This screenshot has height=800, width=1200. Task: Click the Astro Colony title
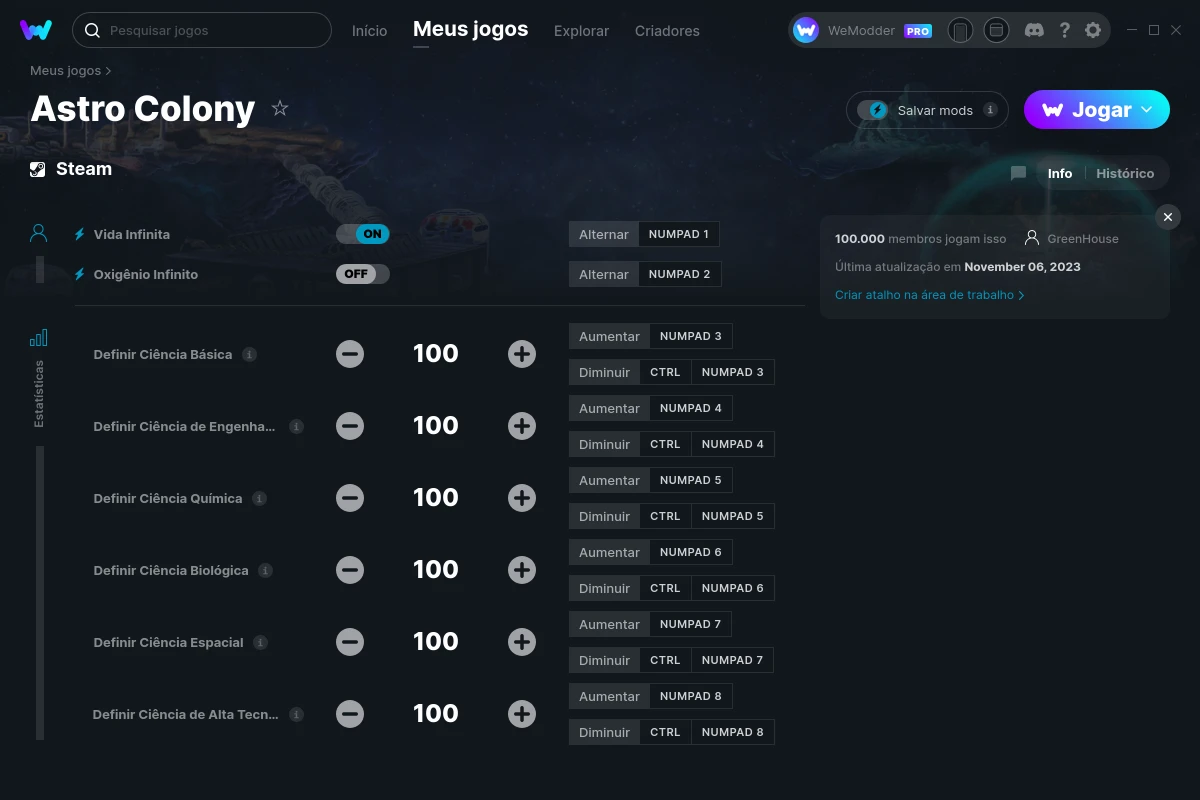143,108
